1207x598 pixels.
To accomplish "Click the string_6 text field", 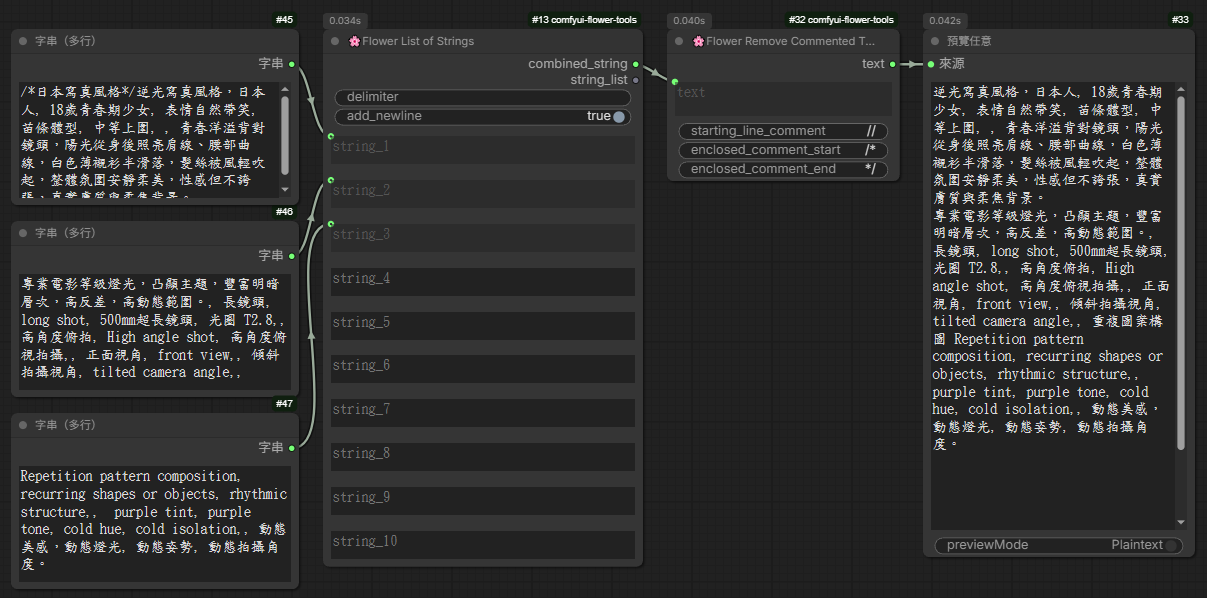I will coord(483,369).
